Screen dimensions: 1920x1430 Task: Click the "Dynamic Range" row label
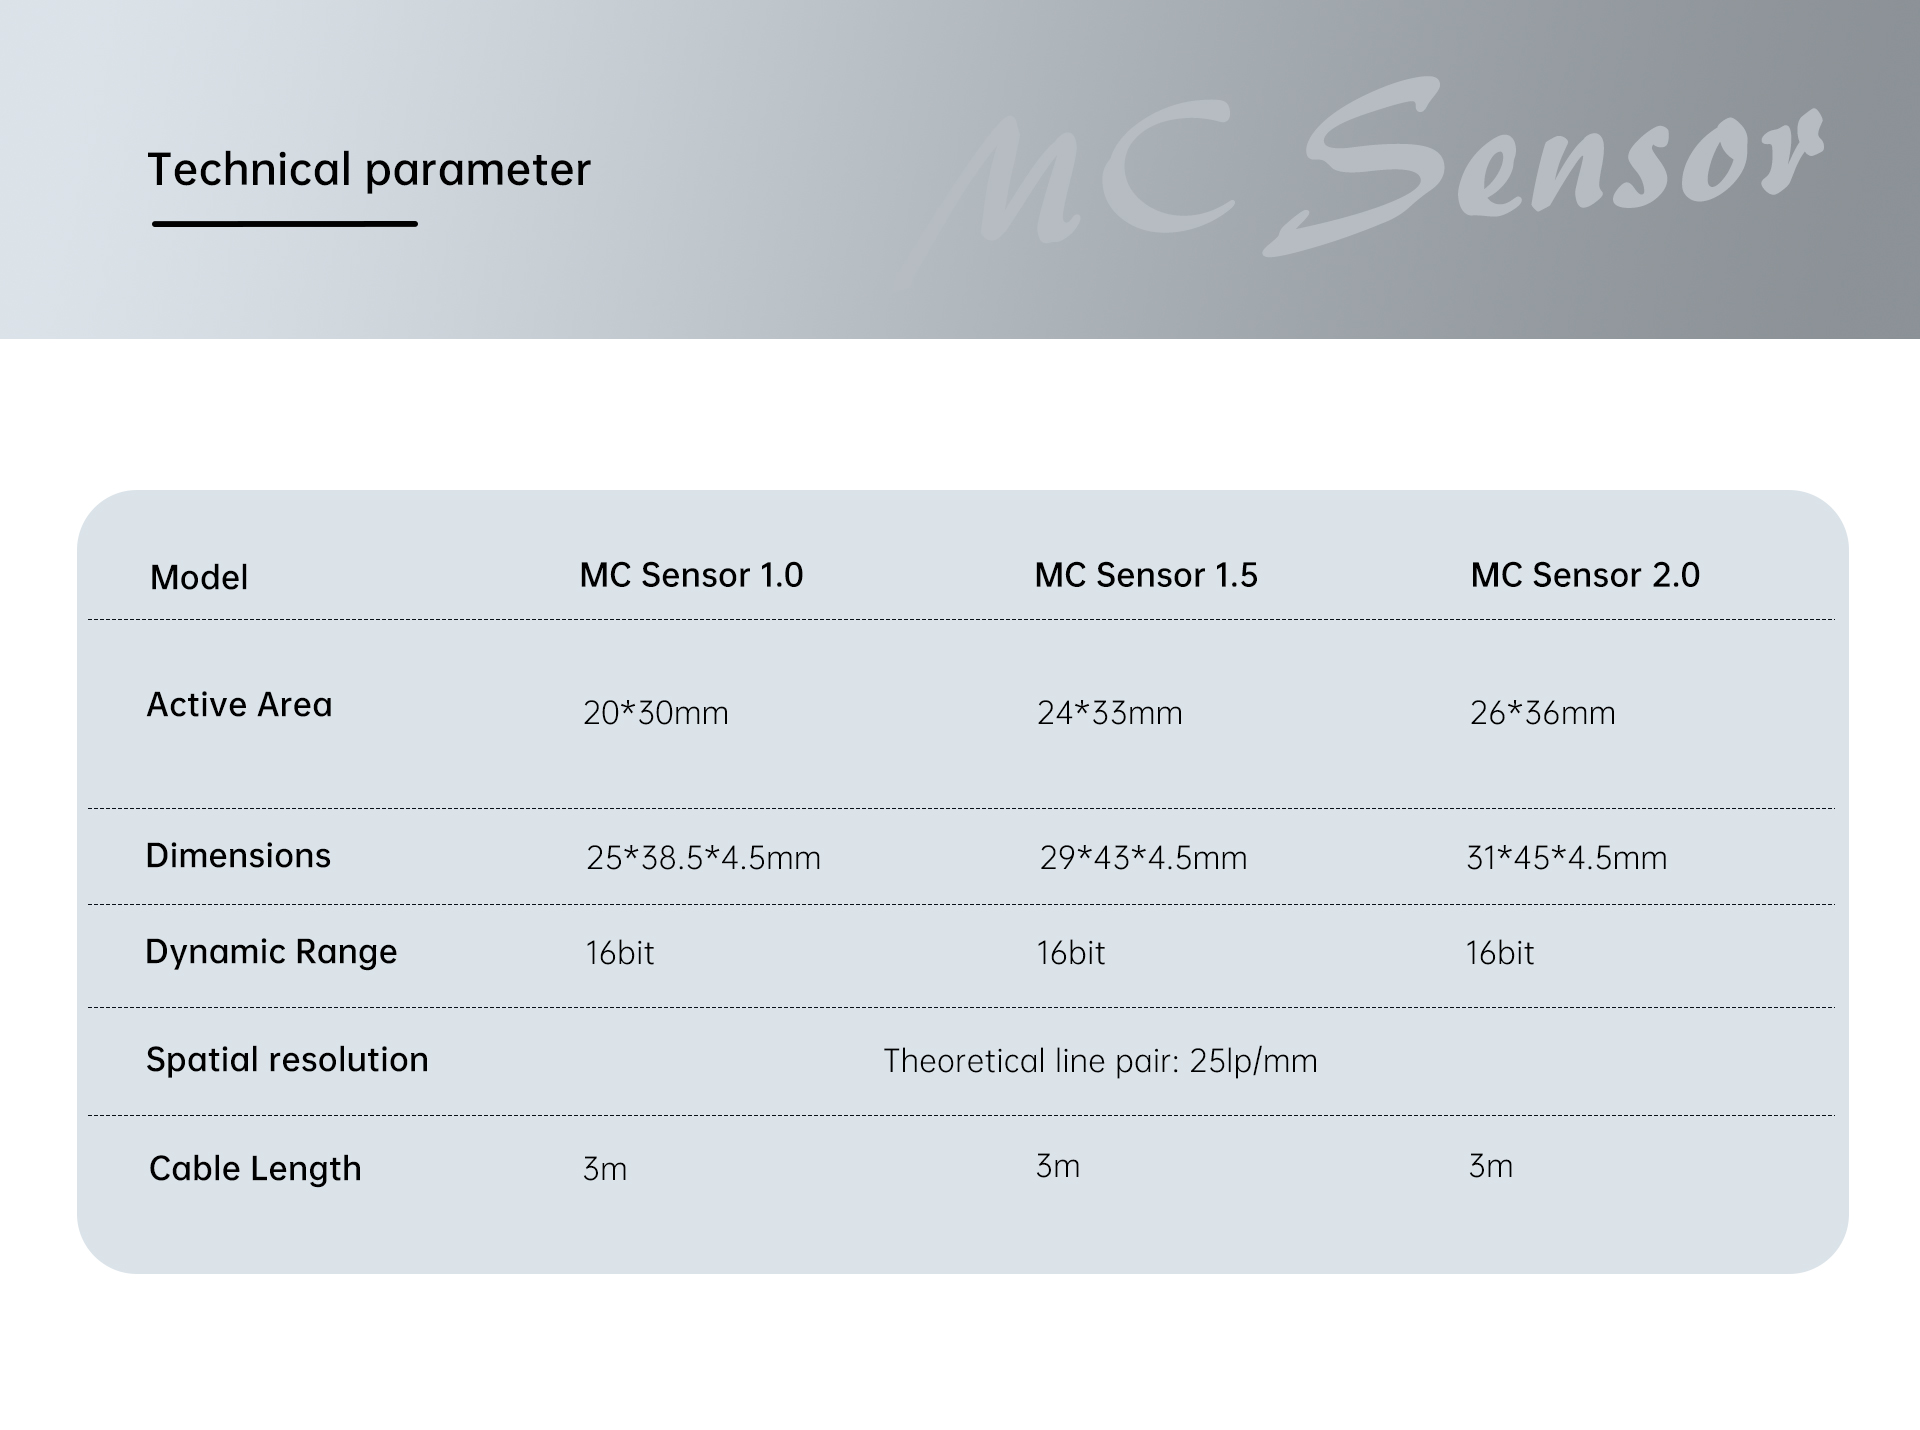(x=271, y=951)
